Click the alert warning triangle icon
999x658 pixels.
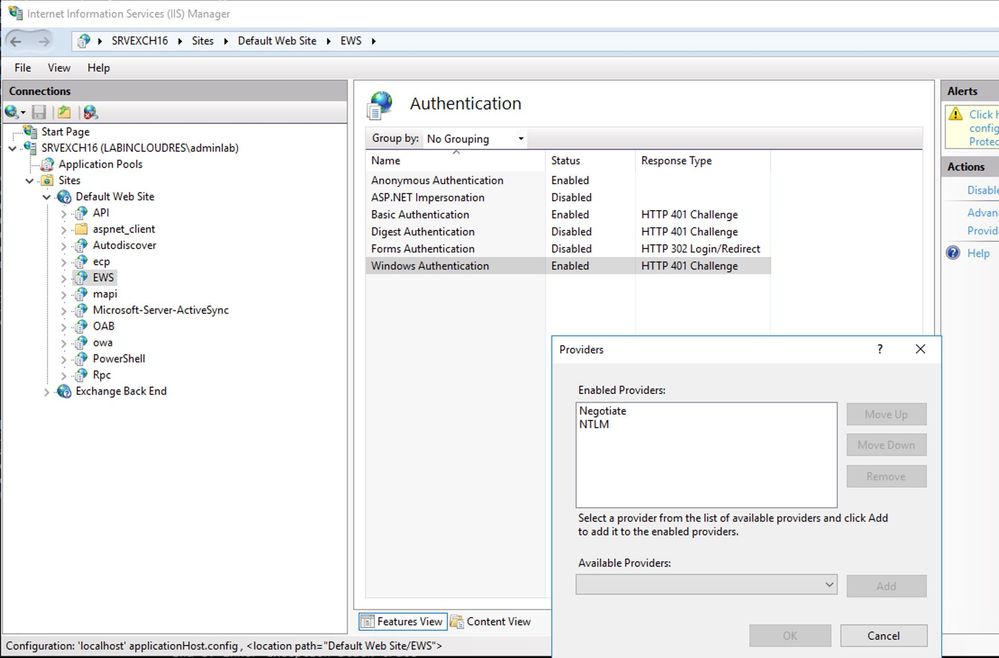[956, 114]
